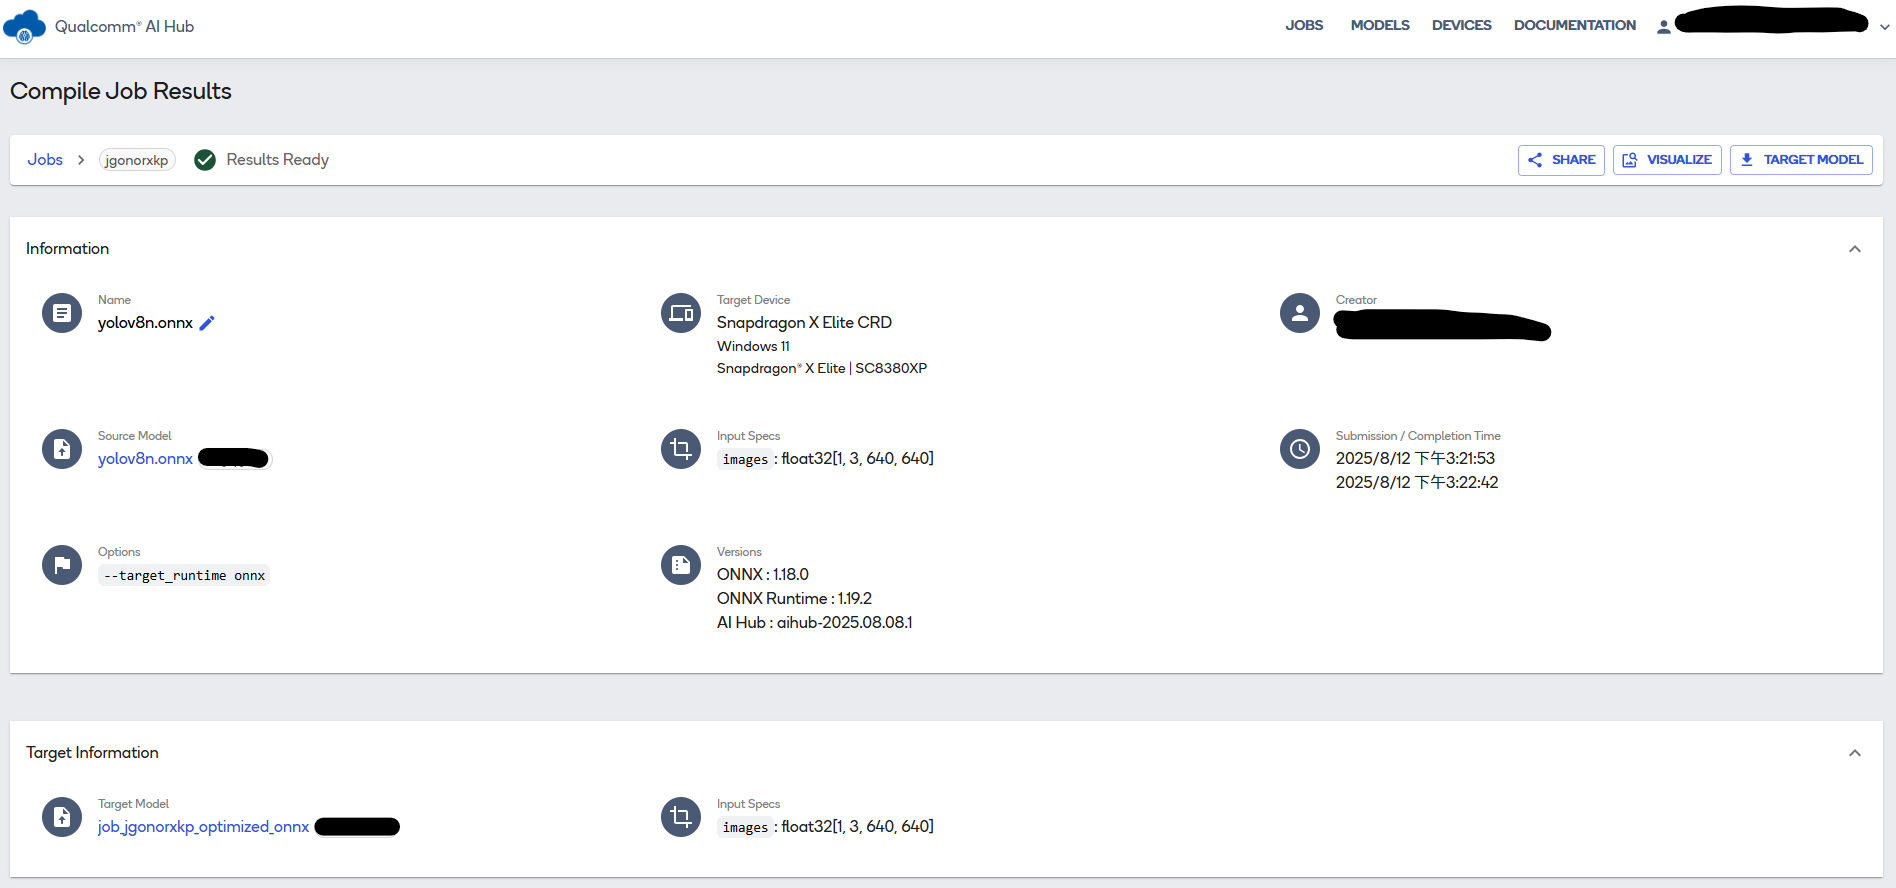Collapse the Information section

point(1854,249)
